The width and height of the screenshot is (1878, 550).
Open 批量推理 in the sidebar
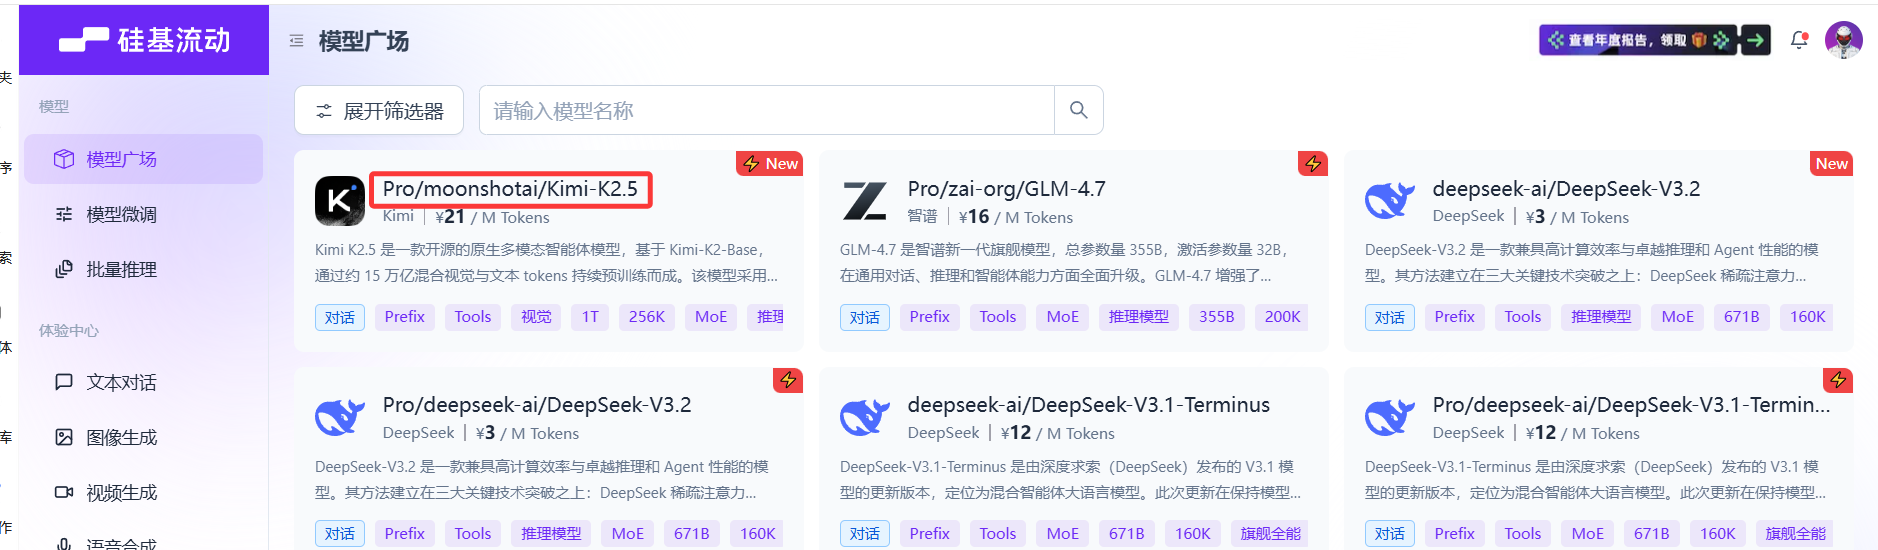point(143,269)
